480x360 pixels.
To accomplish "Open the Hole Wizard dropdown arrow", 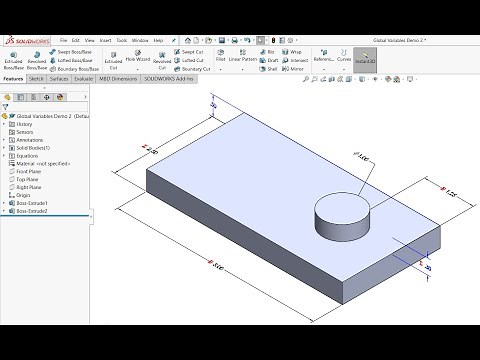I will [138, 69].
